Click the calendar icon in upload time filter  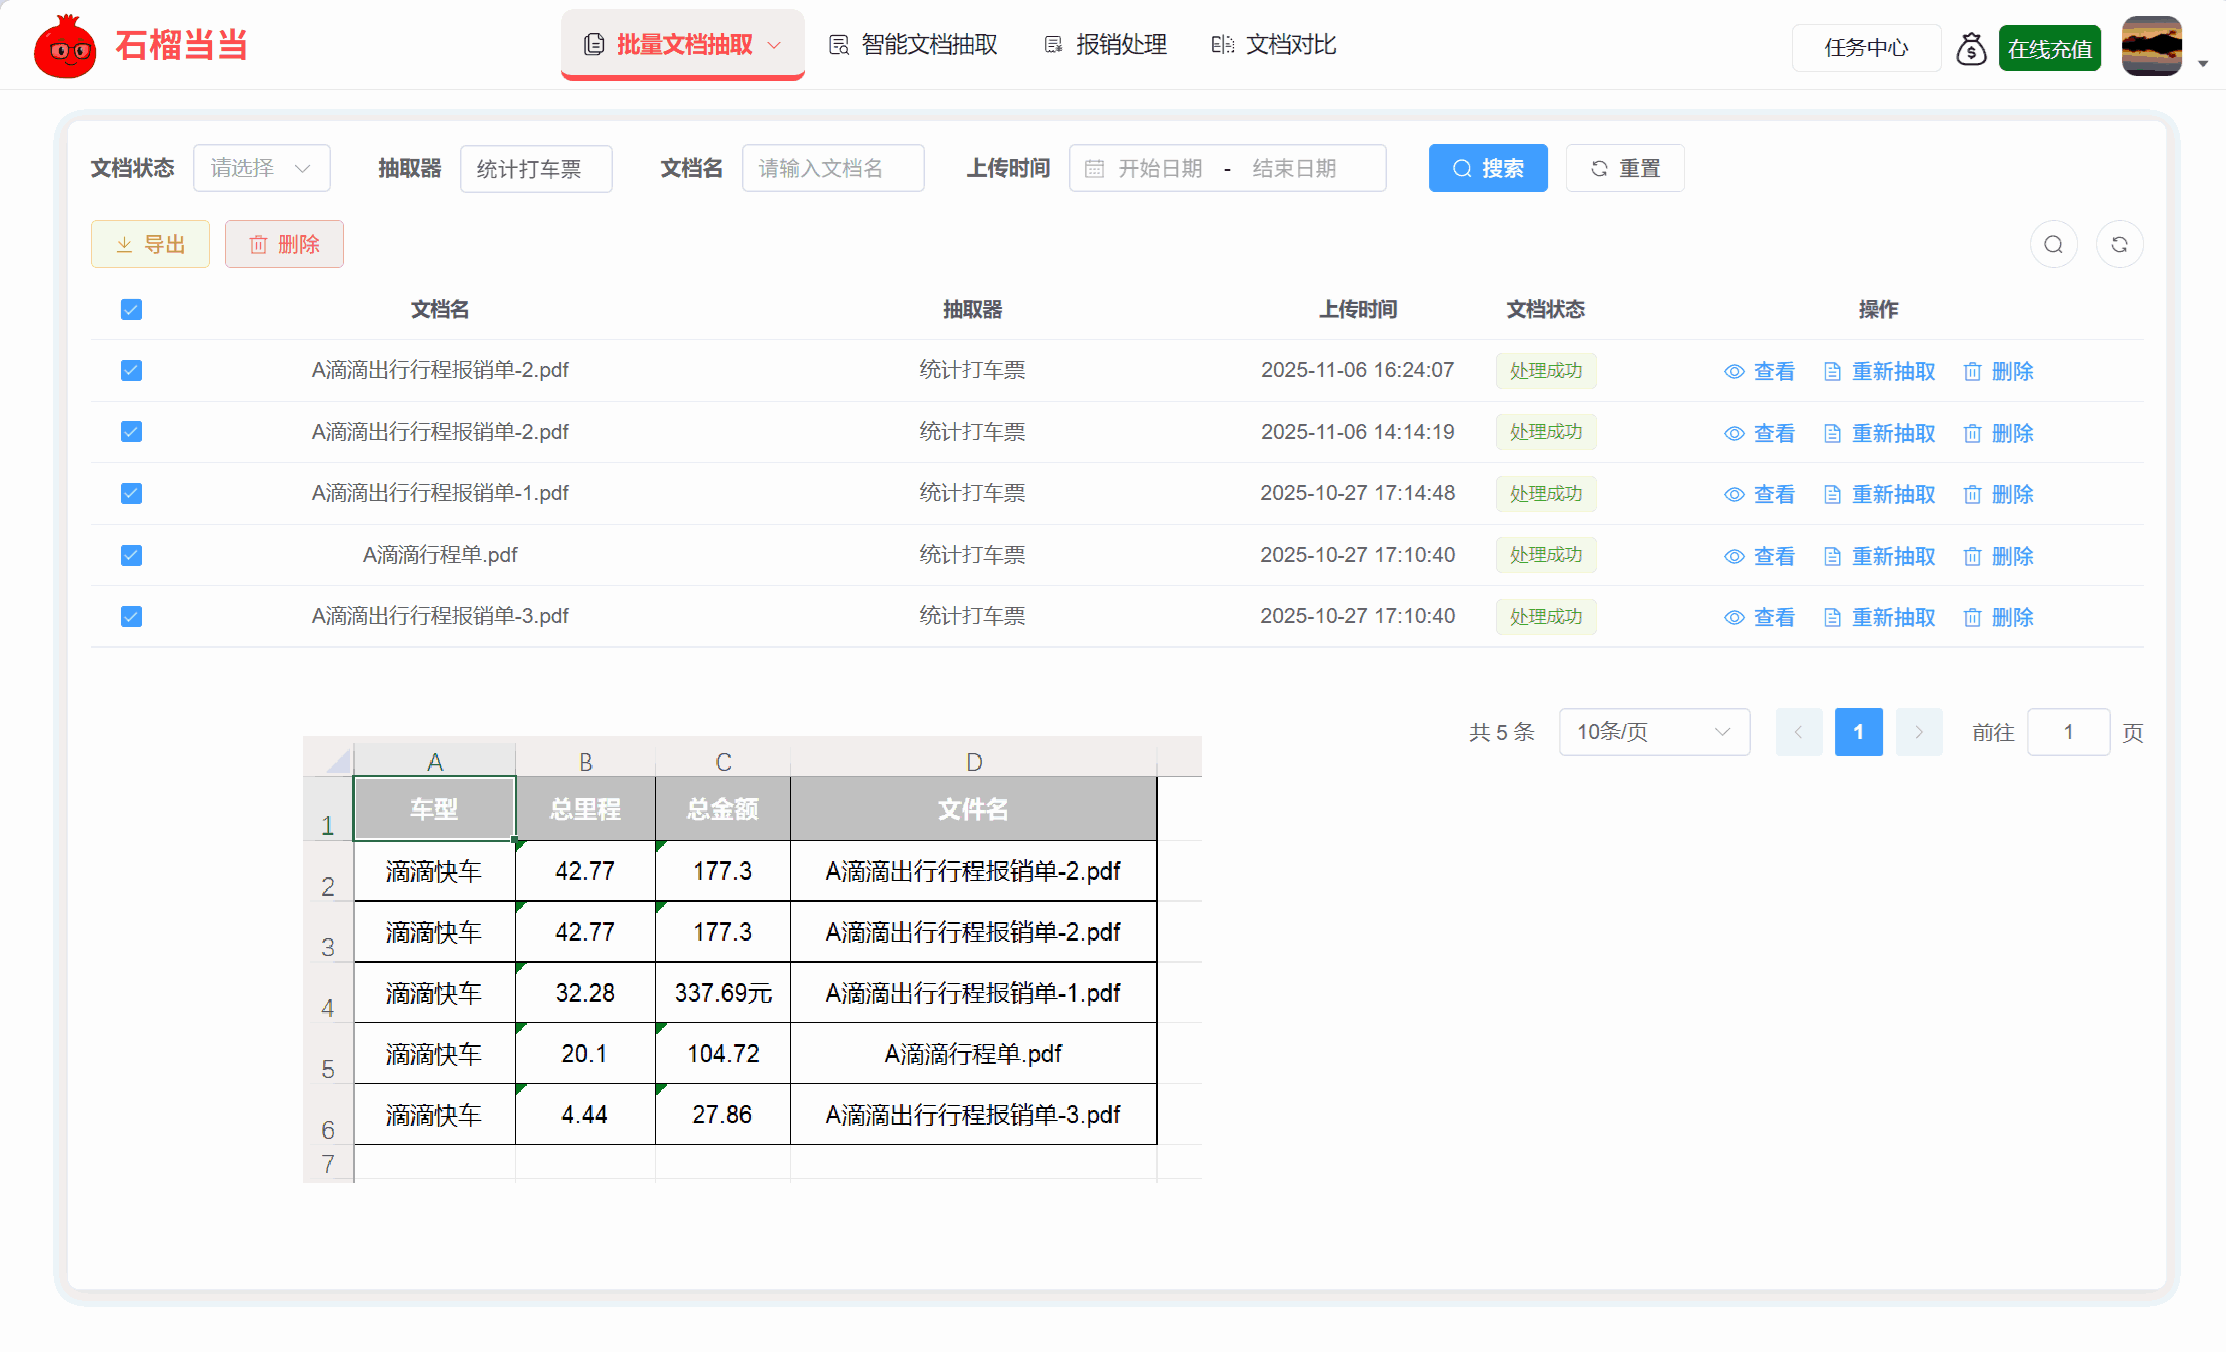(1095, 168)
